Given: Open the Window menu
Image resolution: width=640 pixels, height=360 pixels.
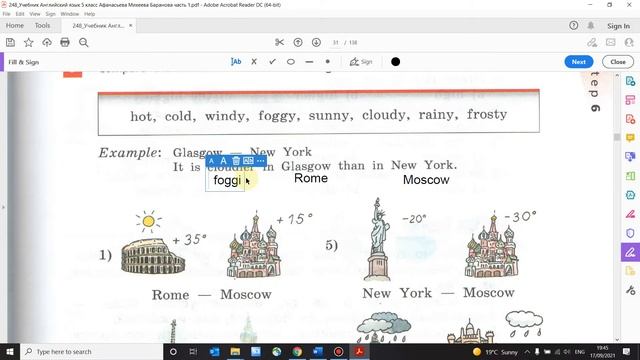Looking at the screenshot, I should coord(69,14).
